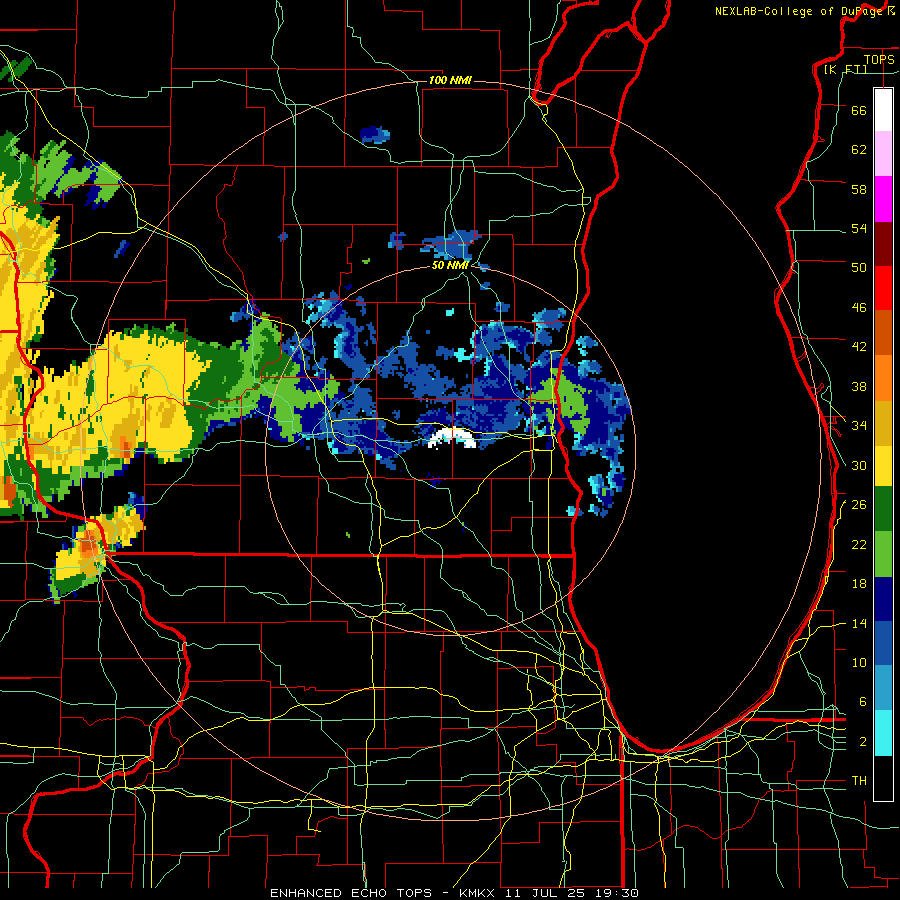Select the 54 value on the legend scale

coord(859,228)
